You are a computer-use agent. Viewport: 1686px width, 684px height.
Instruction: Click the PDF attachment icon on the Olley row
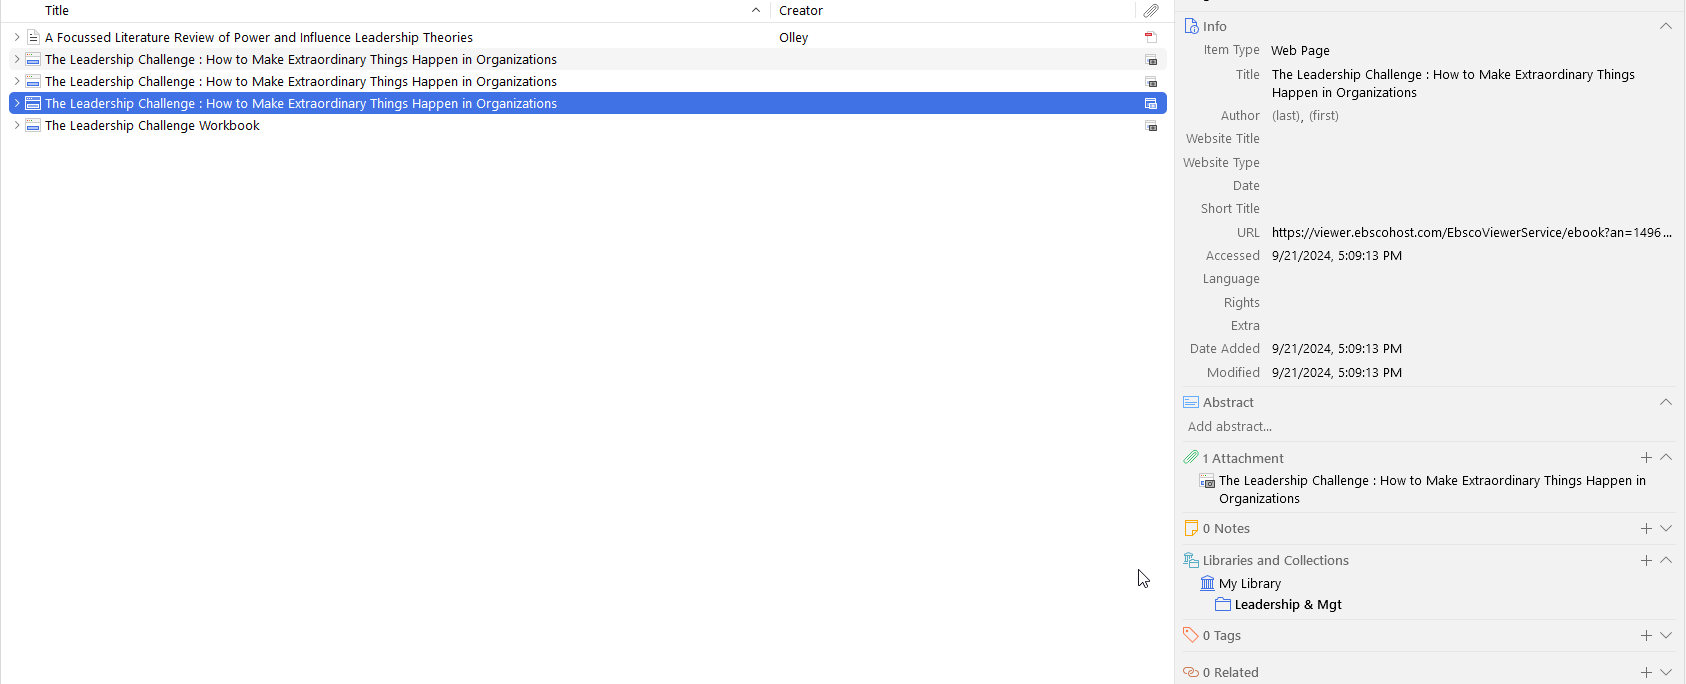click(x=1151, y=37)
